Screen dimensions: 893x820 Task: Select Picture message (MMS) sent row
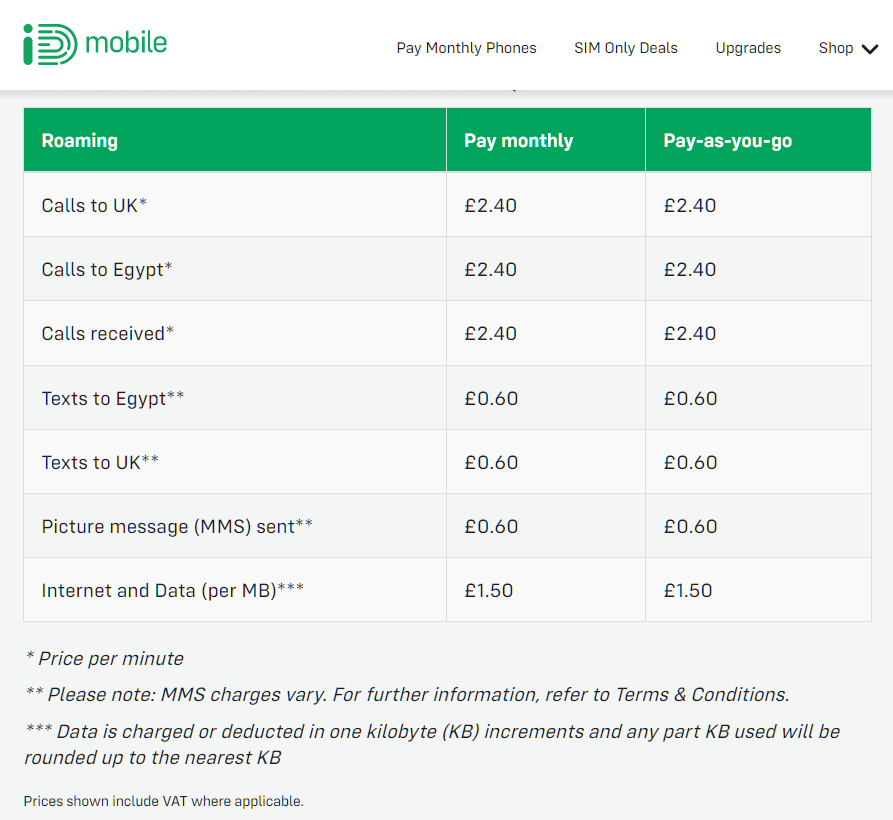(x=448, y=526)
